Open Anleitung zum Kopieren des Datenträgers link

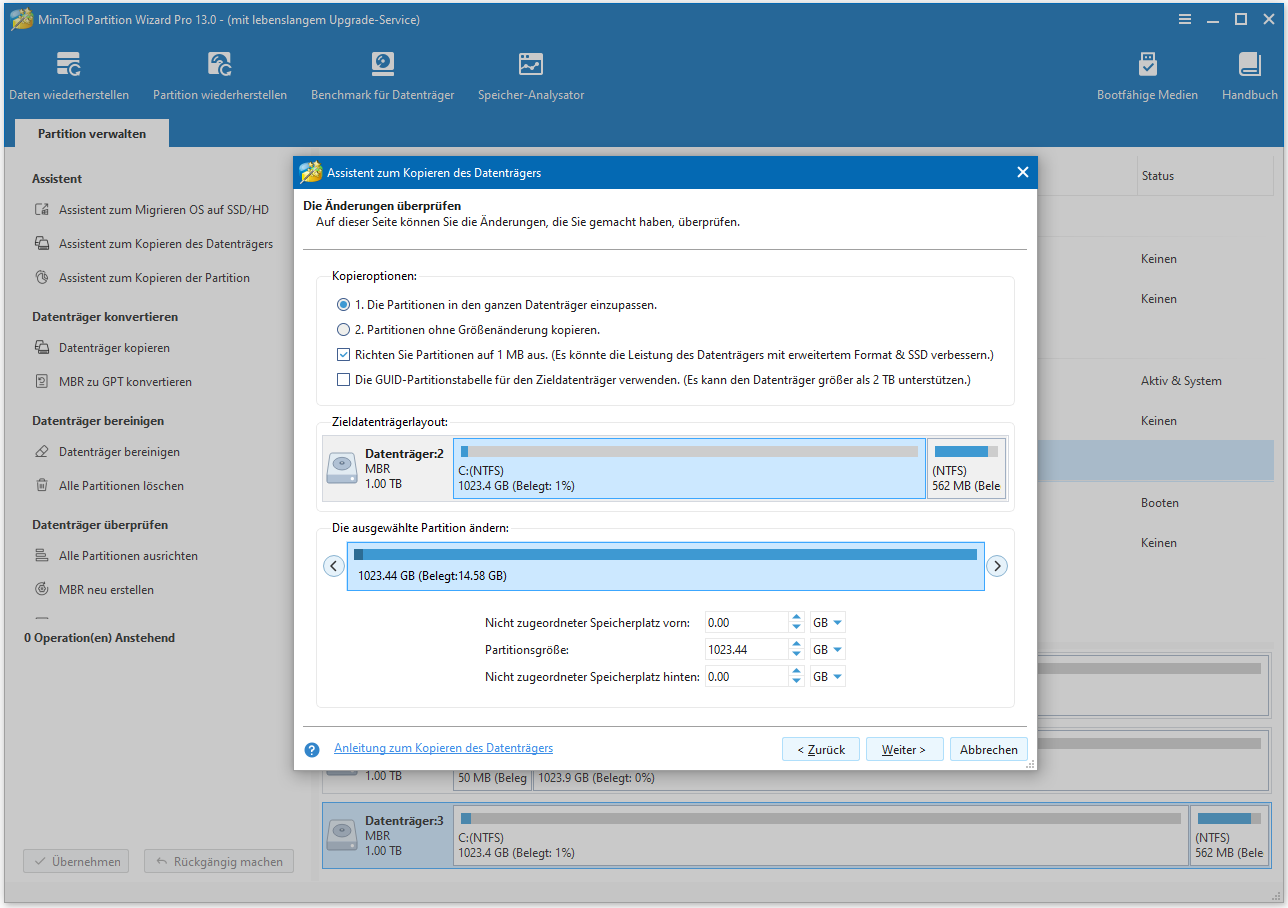click(x=443, y=747)
